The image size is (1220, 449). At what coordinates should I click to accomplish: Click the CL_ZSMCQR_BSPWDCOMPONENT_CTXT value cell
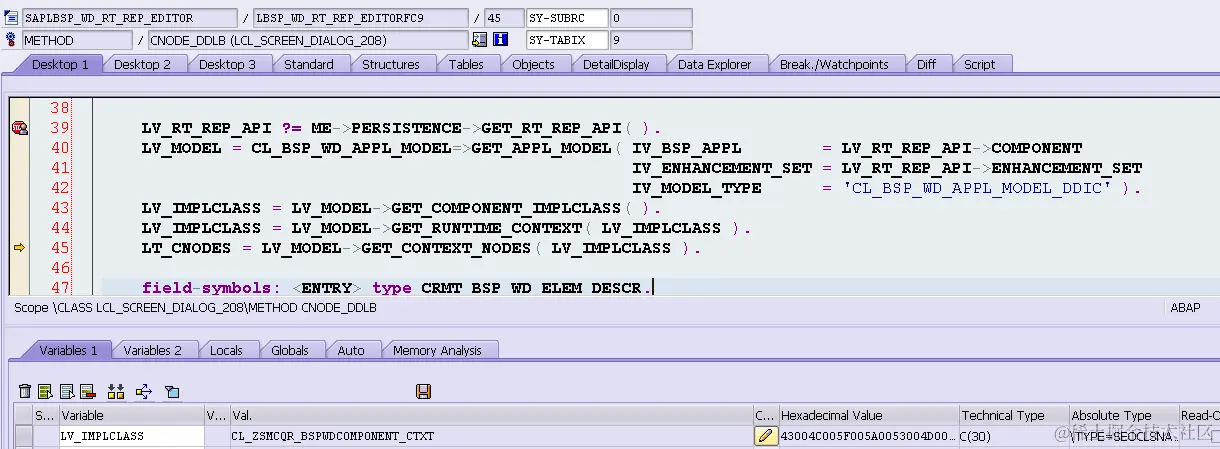pos(490,436)
